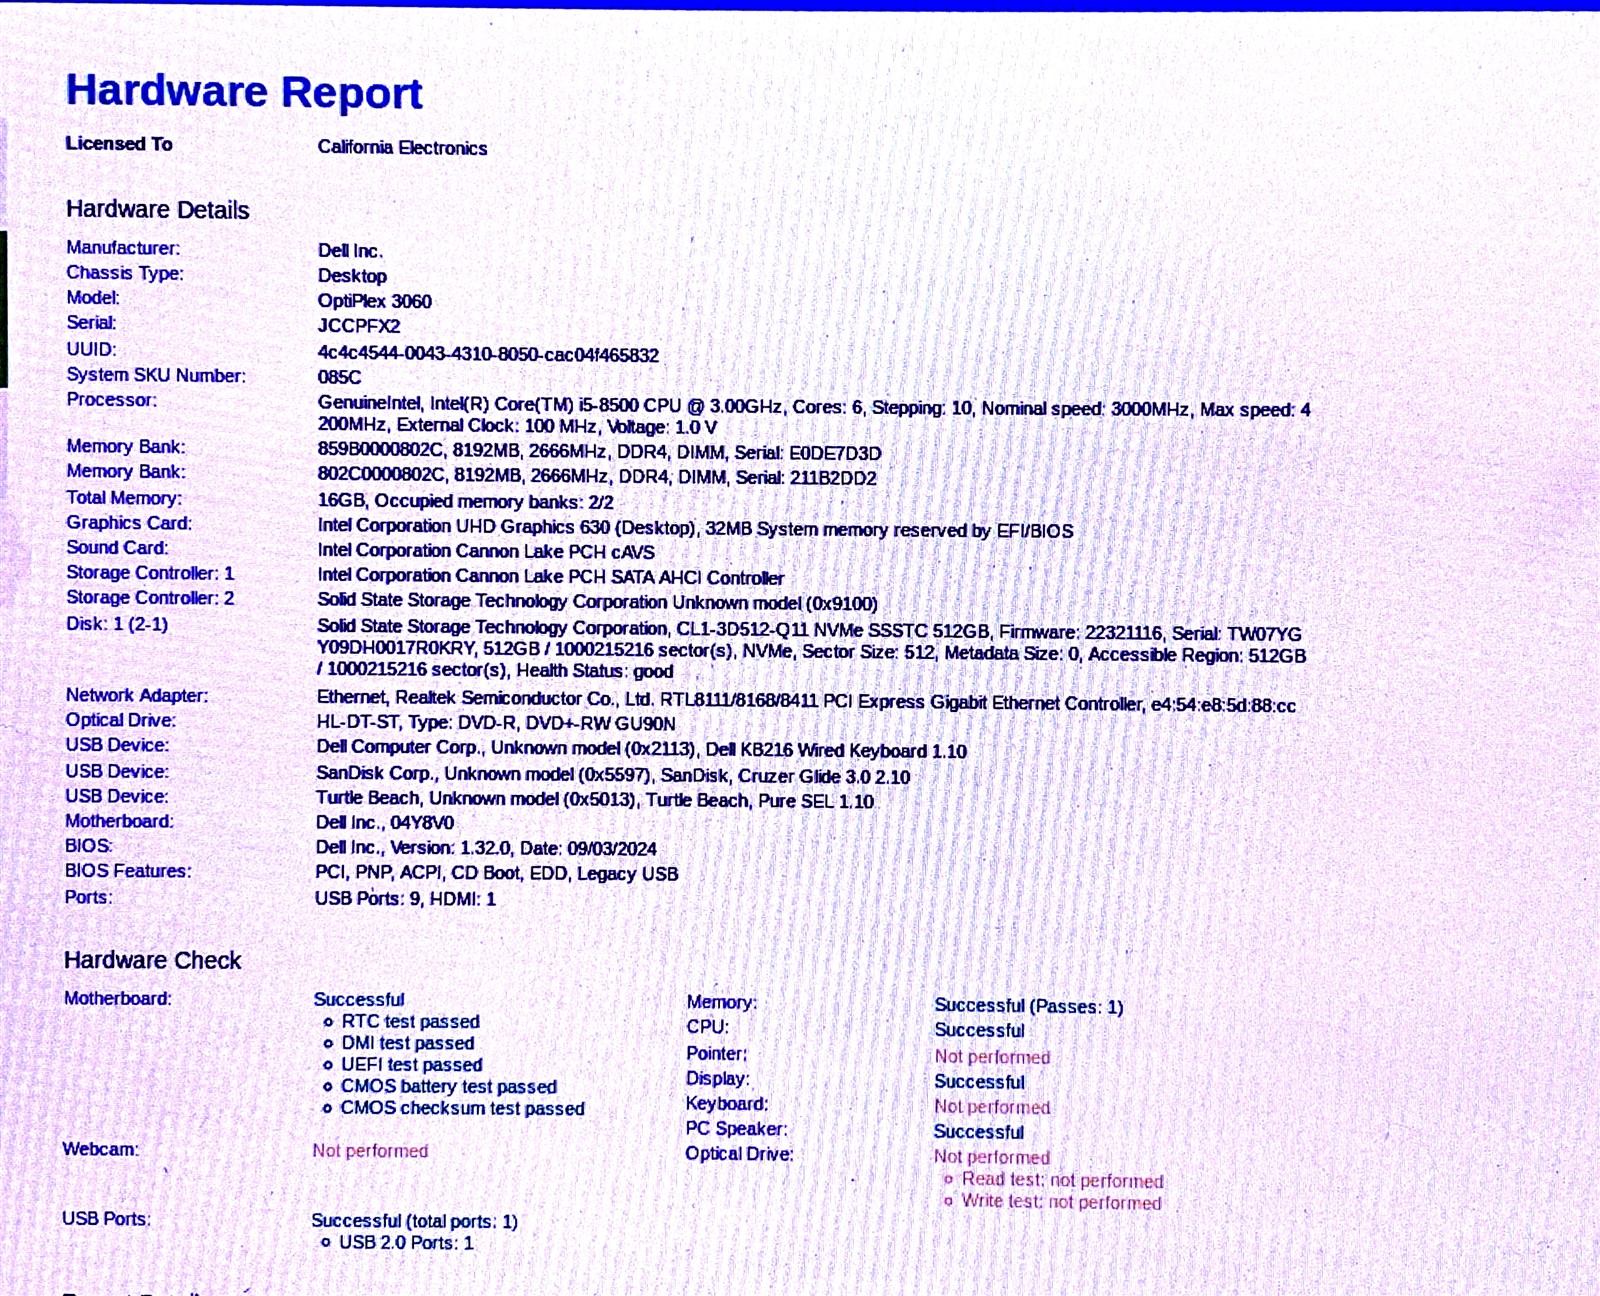Viewport: 1600px width, 1296px height.
Task: Click the System SKU Number label
Action: pos(156,375)
